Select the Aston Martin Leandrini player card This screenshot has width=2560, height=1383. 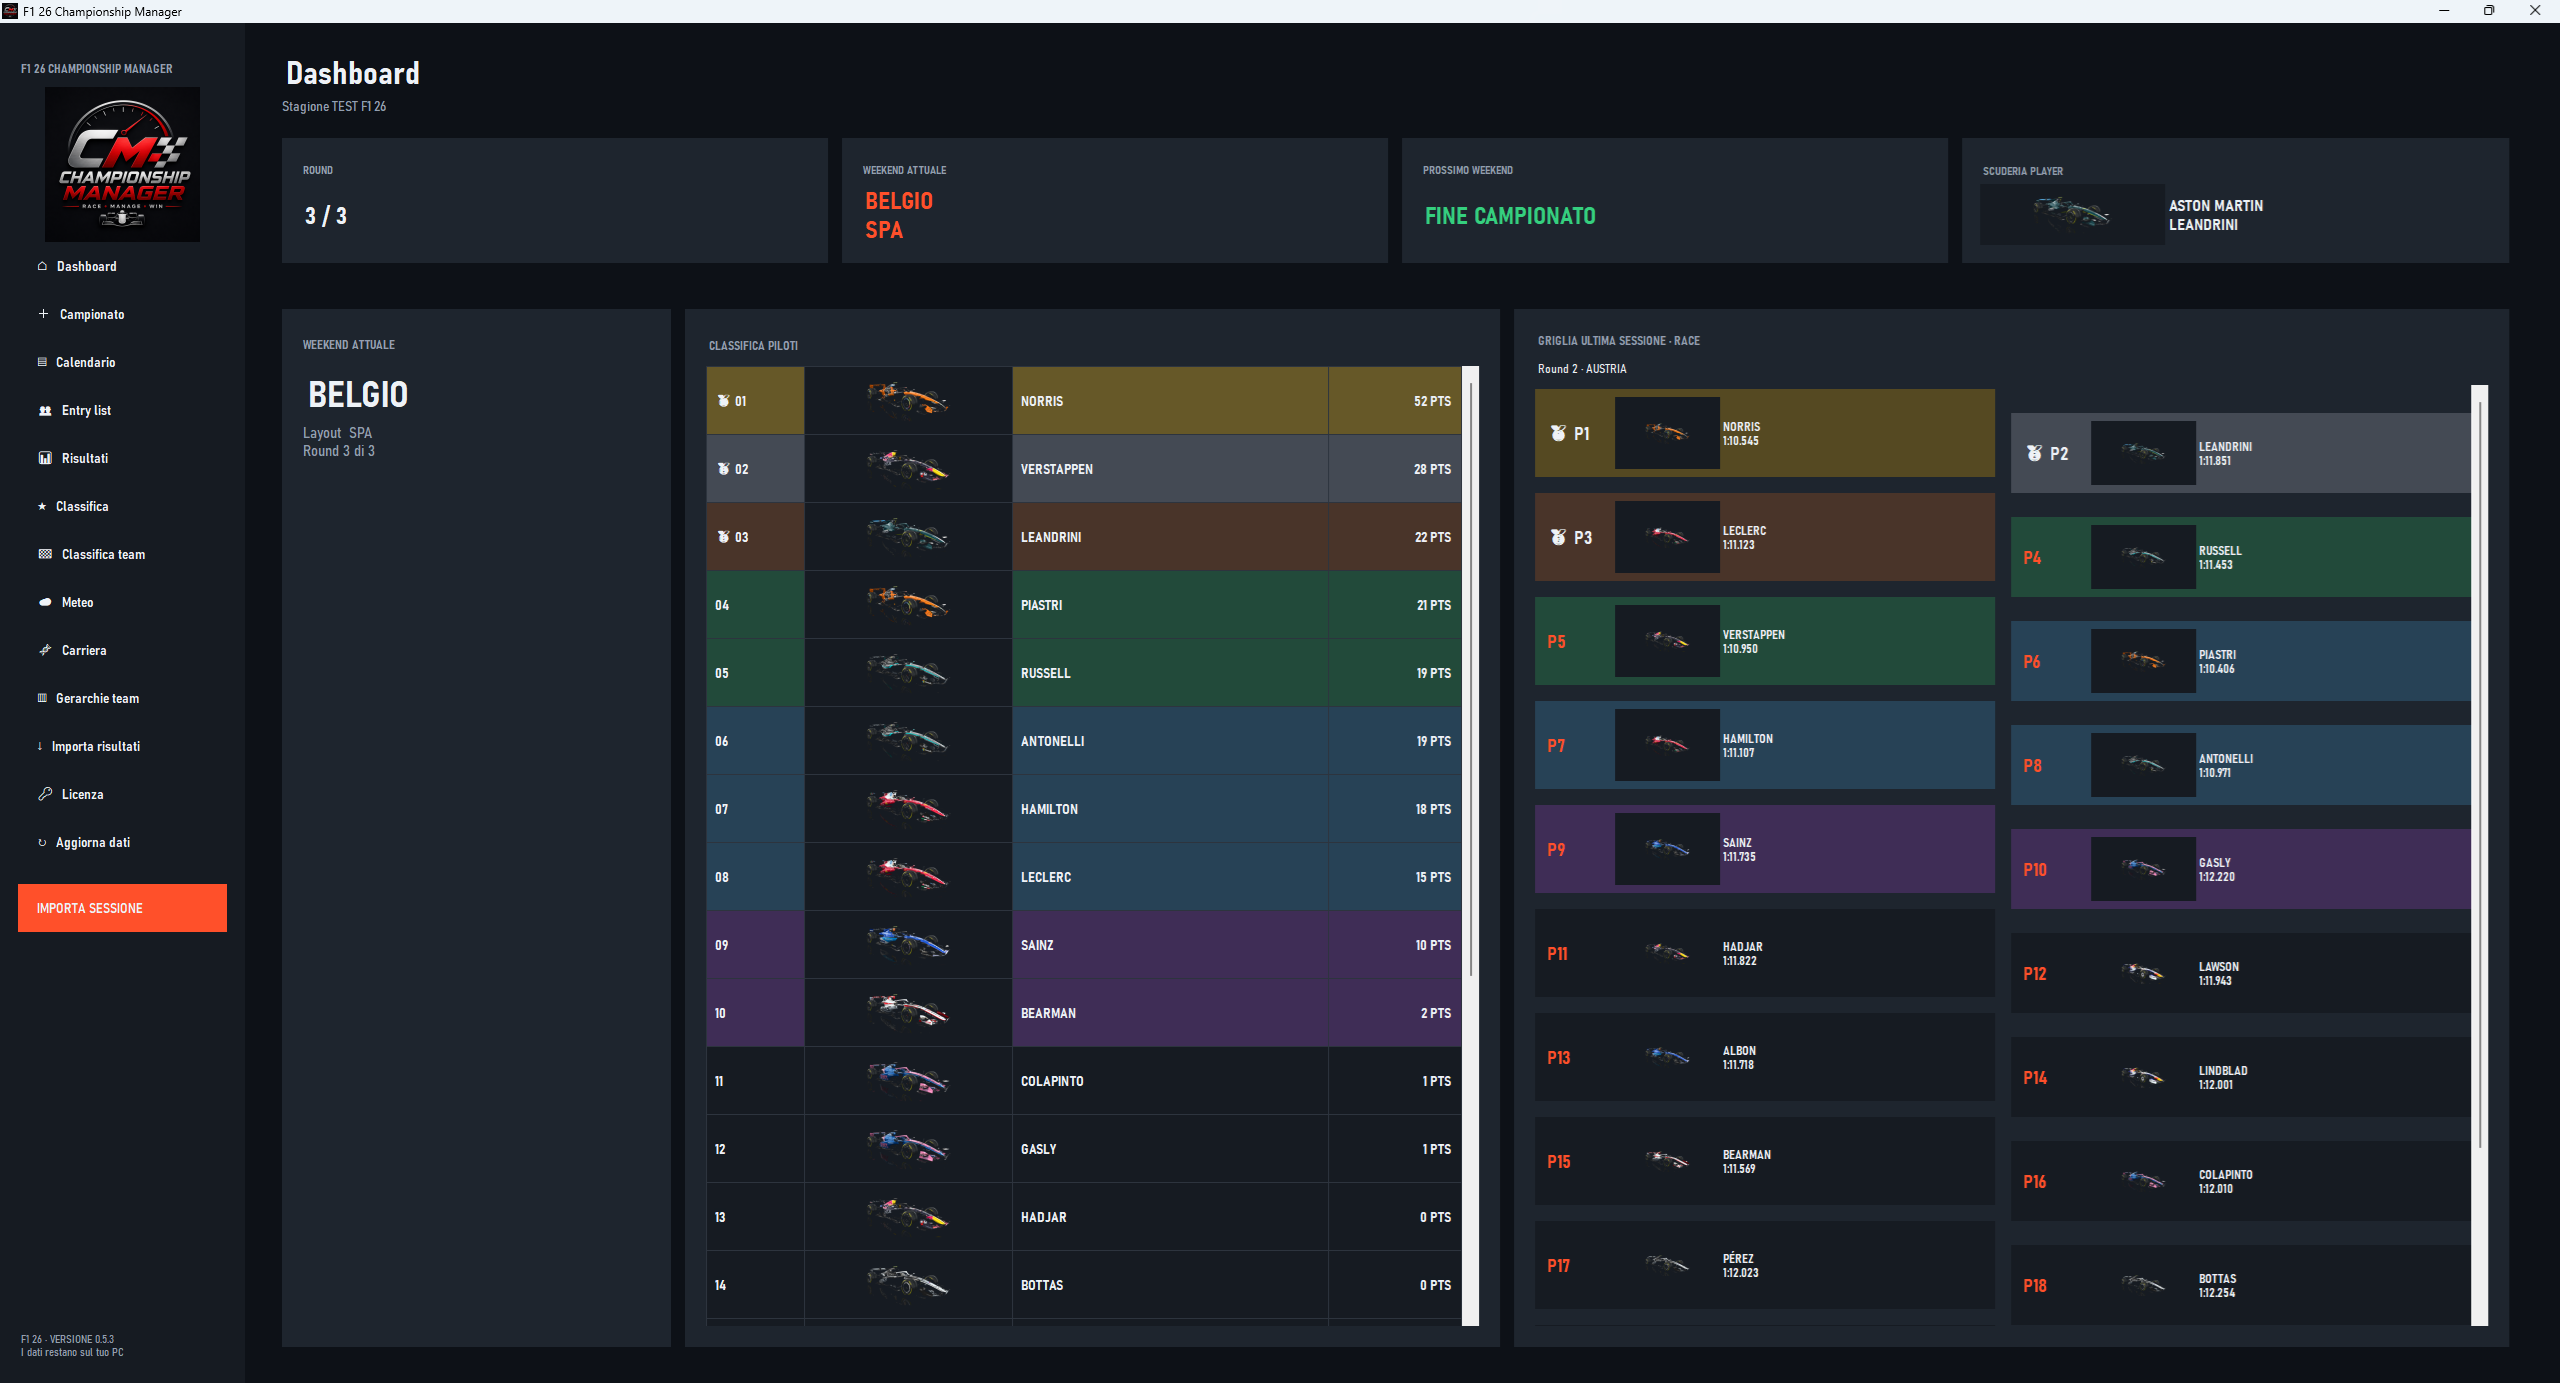2235,200
